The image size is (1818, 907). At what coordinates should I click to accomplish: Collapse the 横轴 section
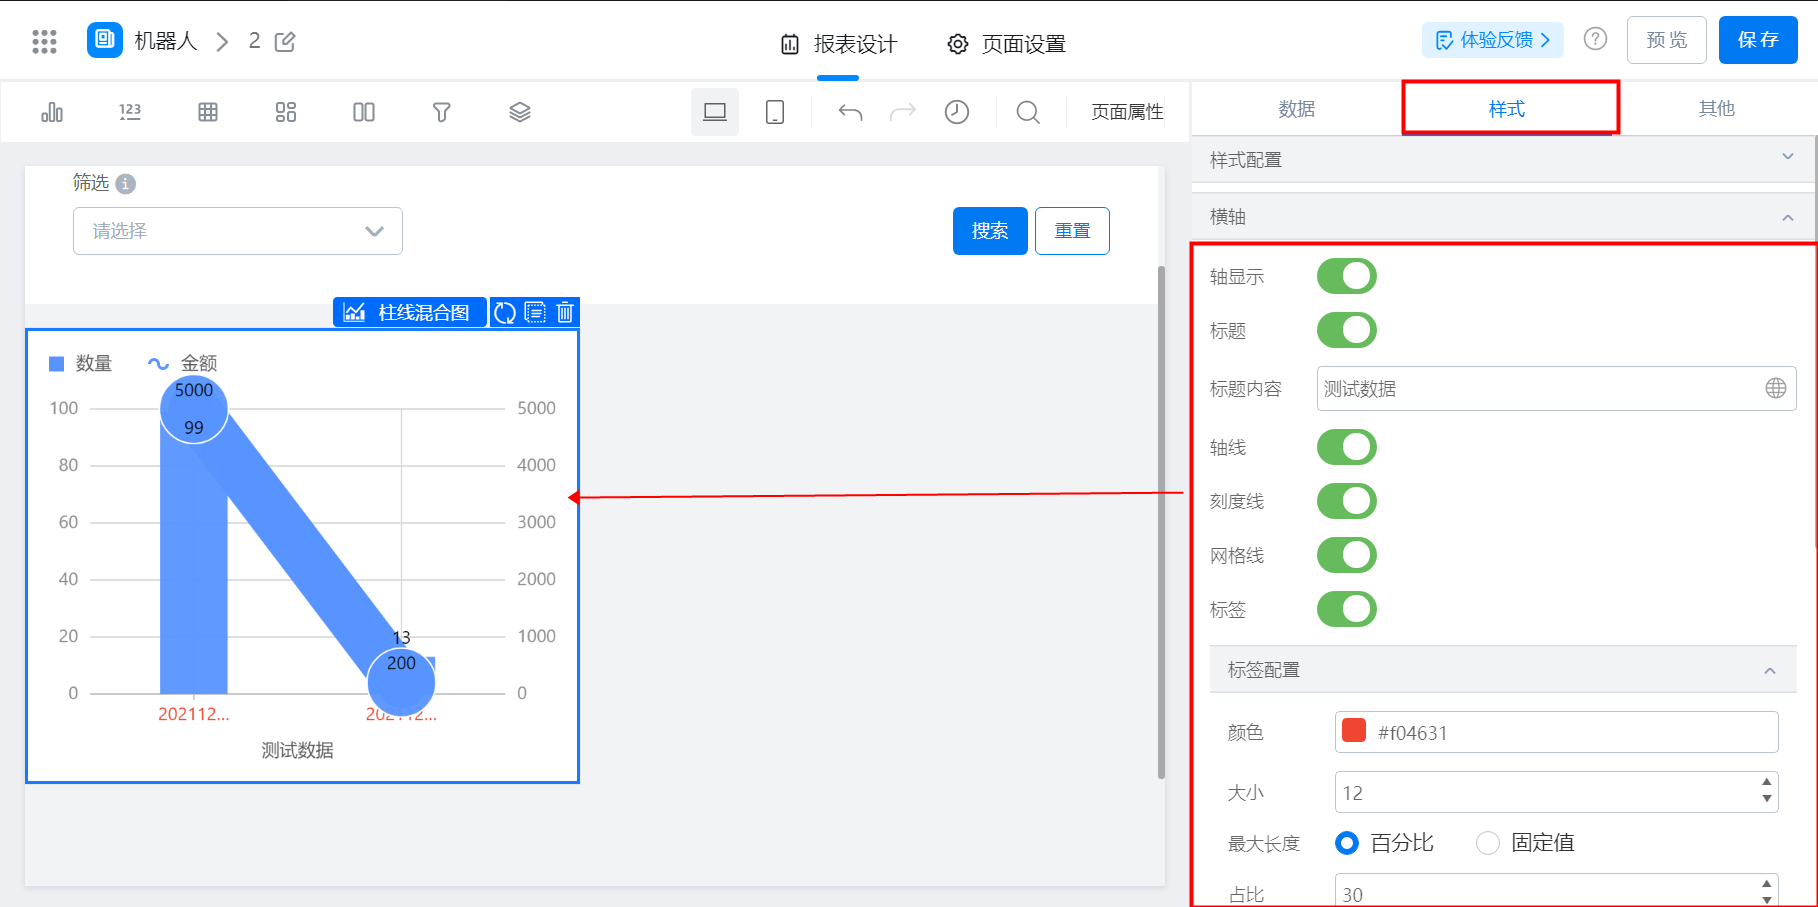point(1787,217)
